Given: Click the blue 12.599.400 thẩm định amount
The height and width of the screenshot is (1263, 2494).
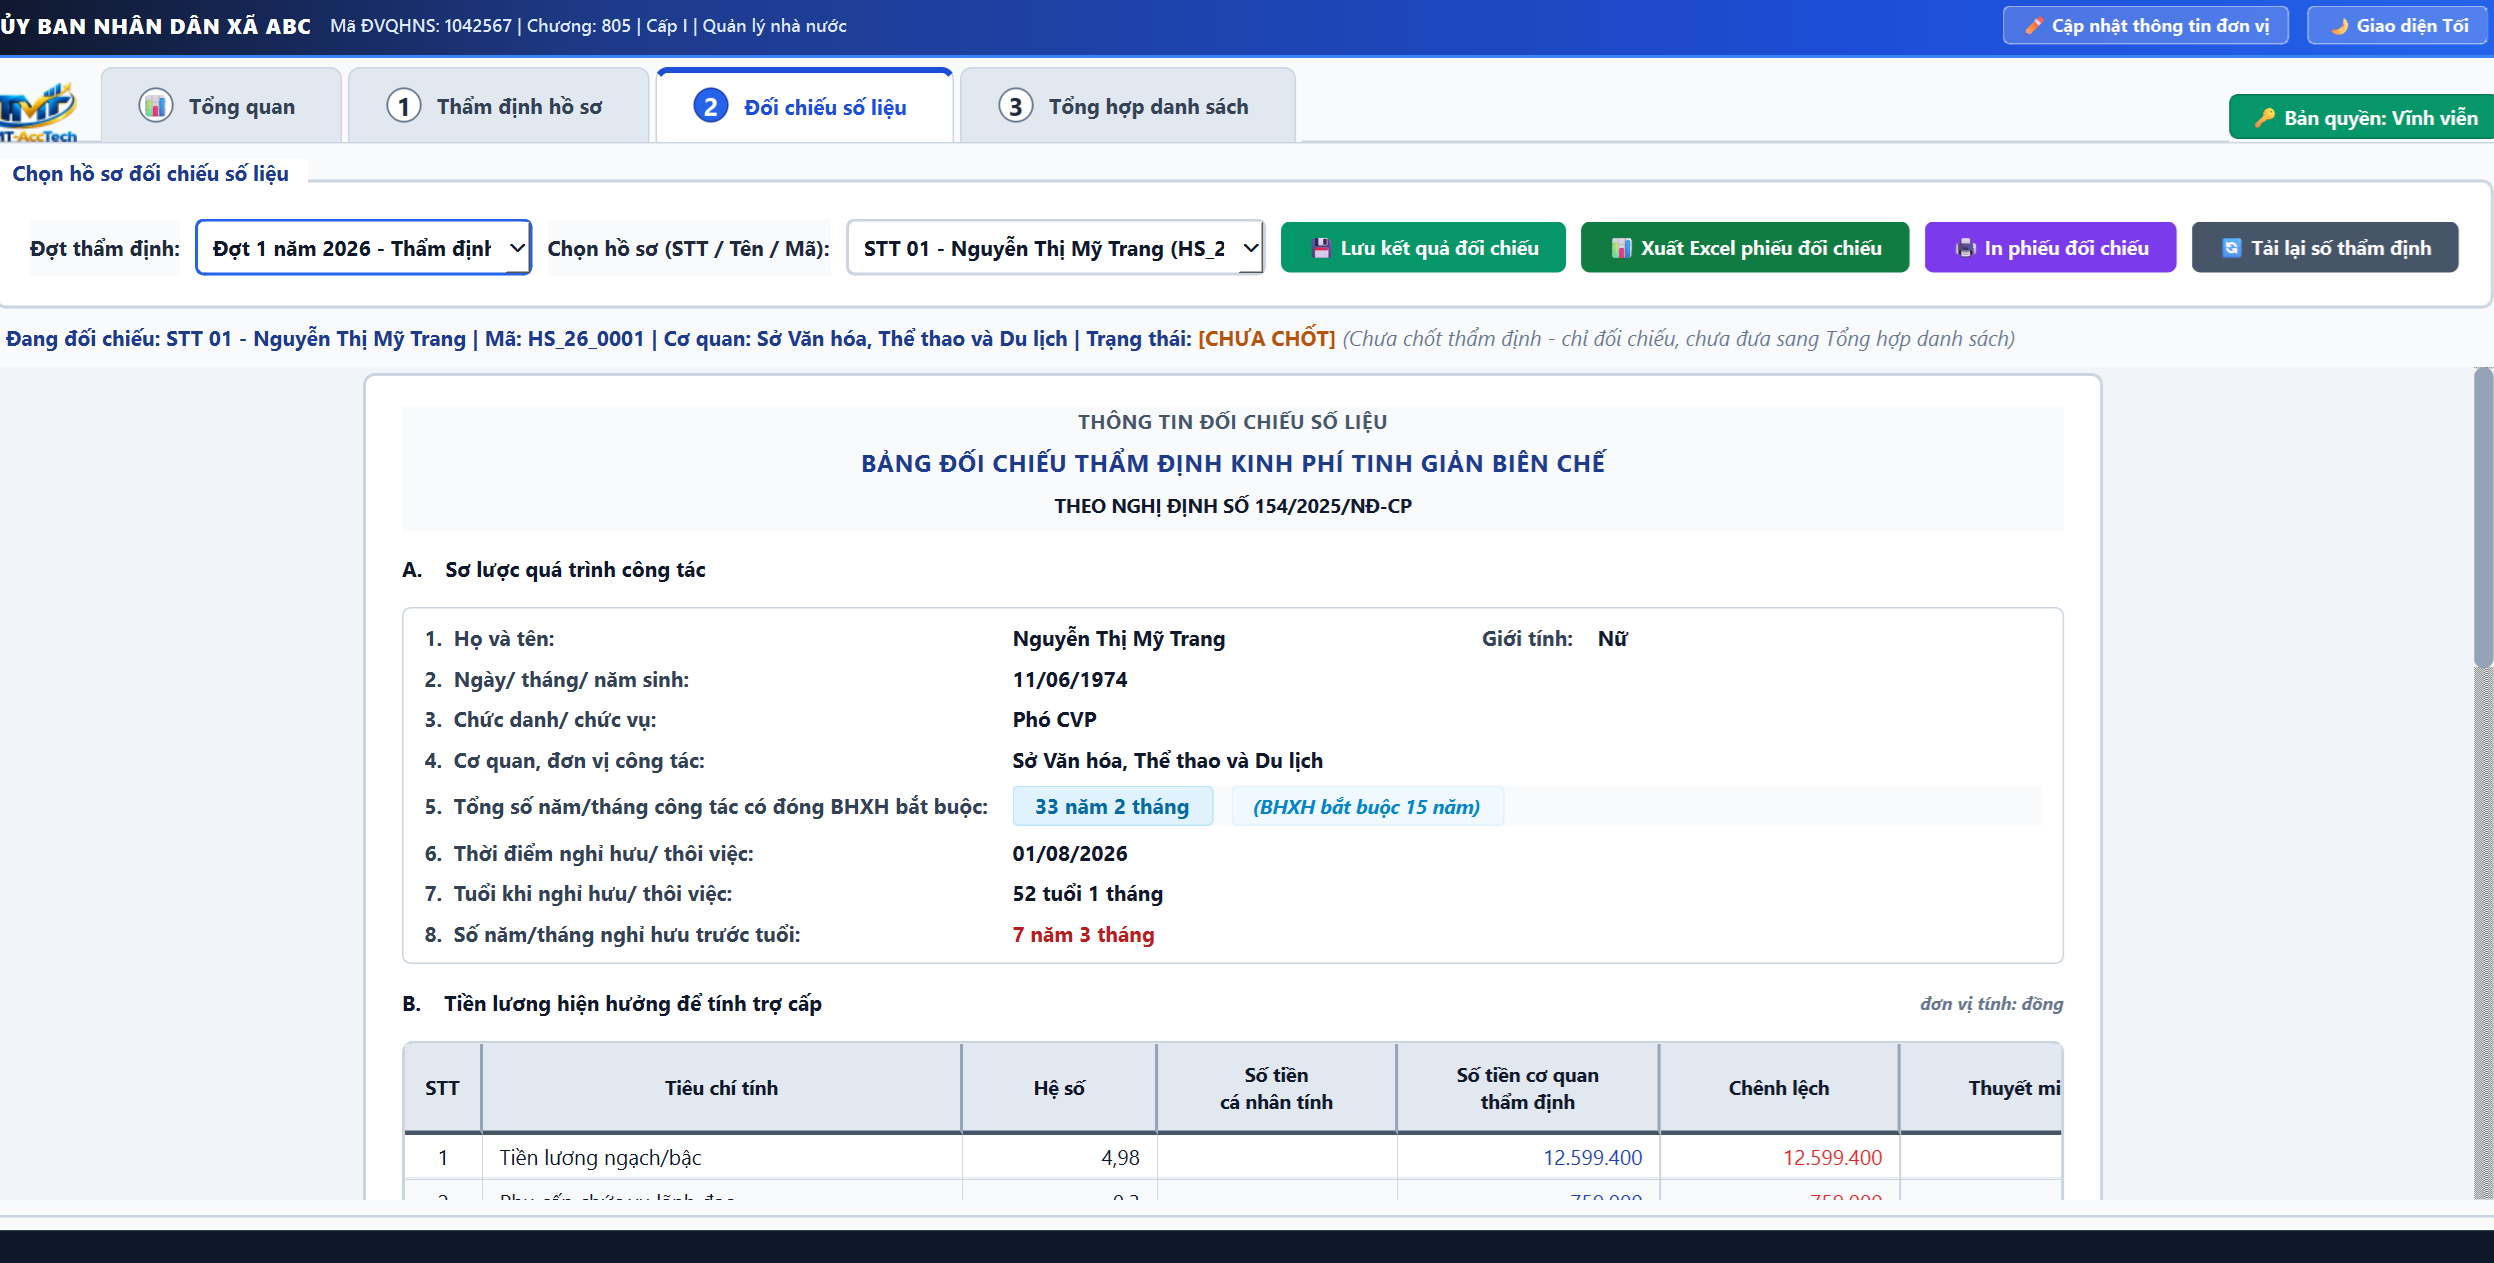Looking at the screenshot, I should coord(1592,1158).
